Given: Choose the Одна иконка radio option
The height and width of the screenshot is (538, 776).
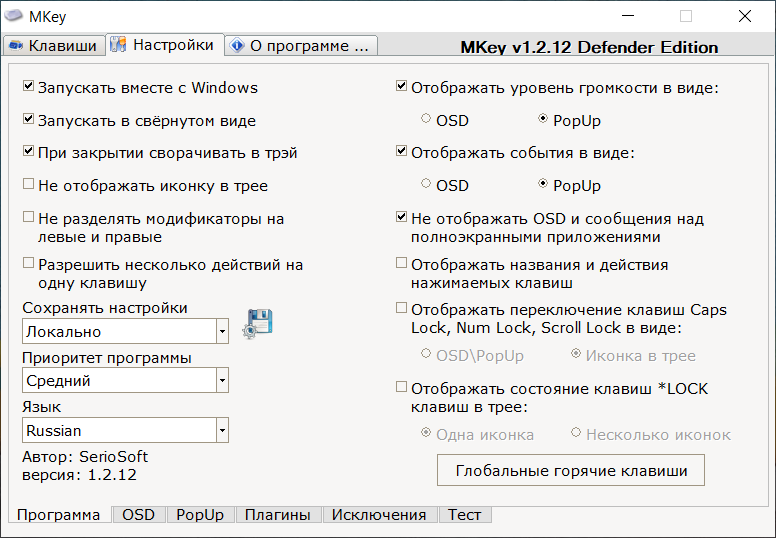Looking at the screenshot, I should [426, 433].
